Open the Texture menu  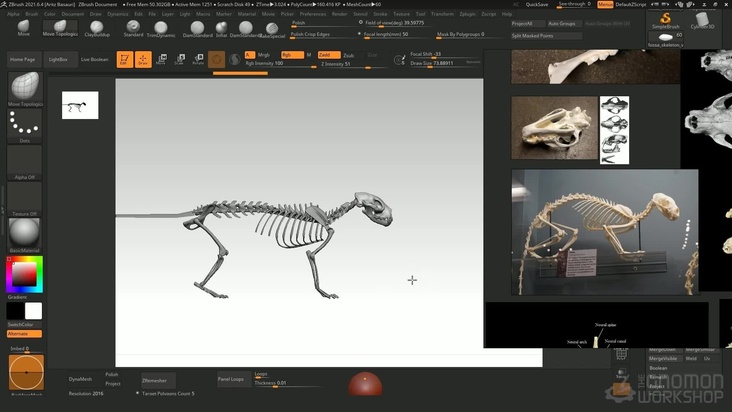tap(401, 14)
